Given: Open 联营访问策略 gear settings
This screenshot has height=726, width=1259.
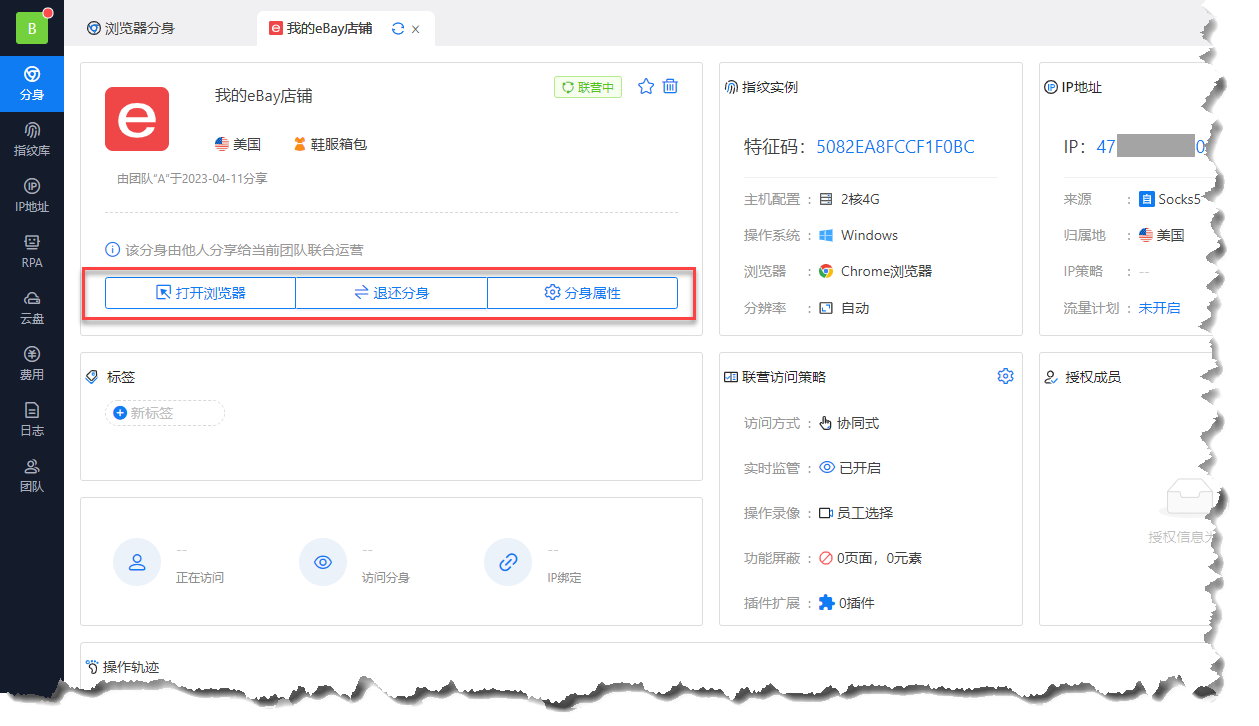Looking at the screenshot, I should point(1005,376).
